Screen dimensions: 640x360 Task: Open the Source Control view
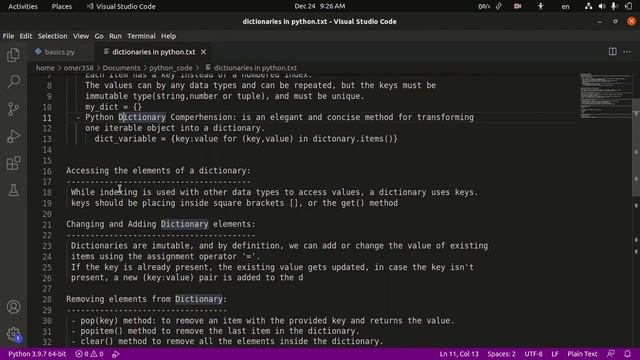[x=13, y=109]
